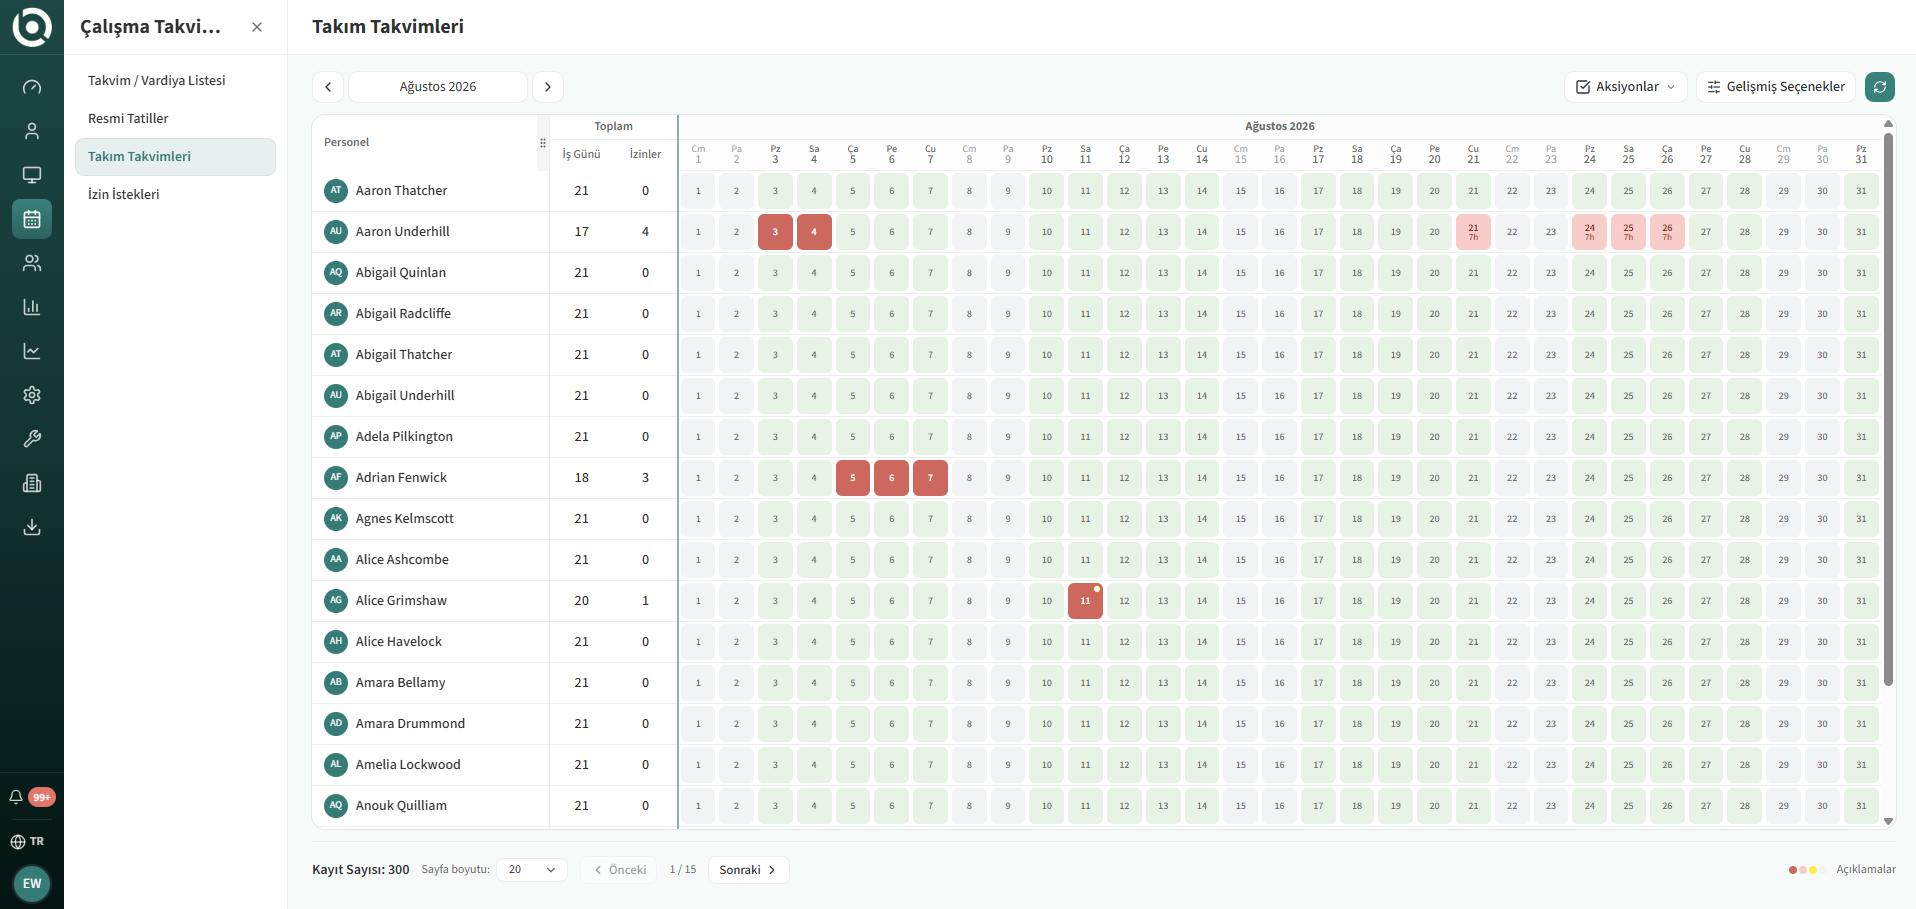Open İzin İstekleri menu item
Viewport: 1916px width, 909px height.
click(175, 194)
